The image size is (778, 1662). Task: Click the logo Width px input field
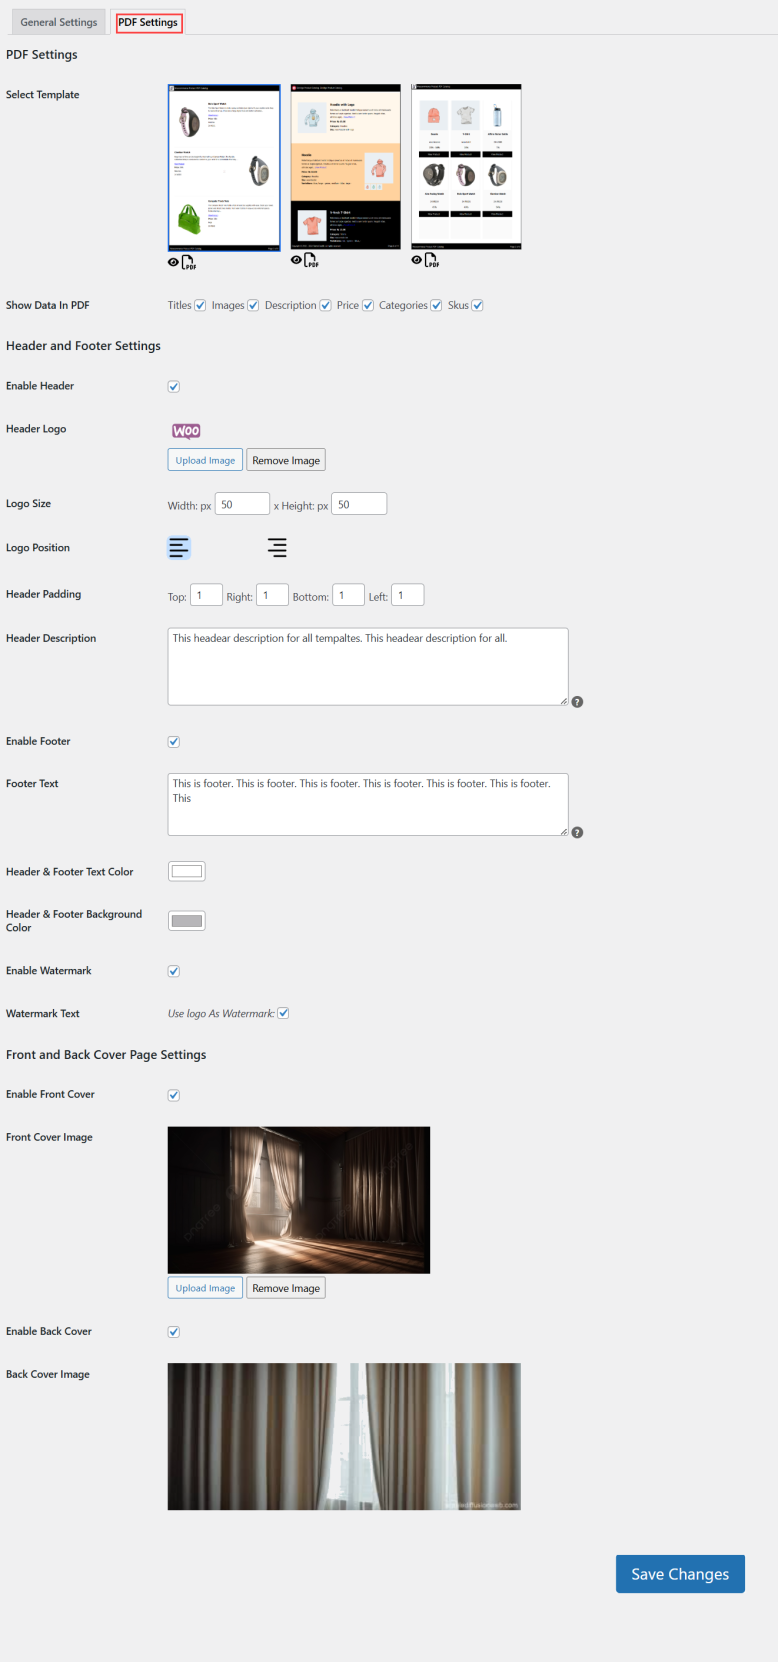[242, 504]
